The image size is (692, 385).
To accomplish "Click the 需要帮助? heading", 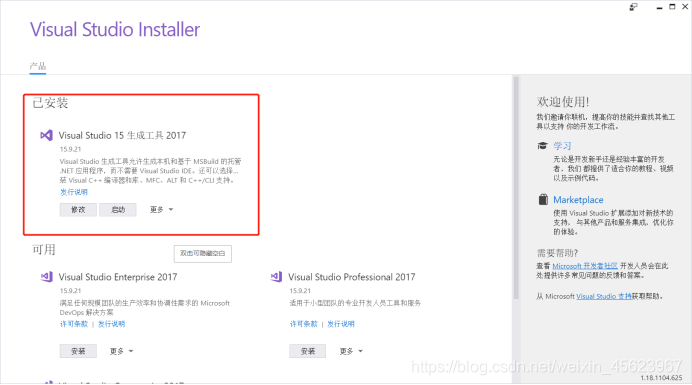I will tap(557, 253).
